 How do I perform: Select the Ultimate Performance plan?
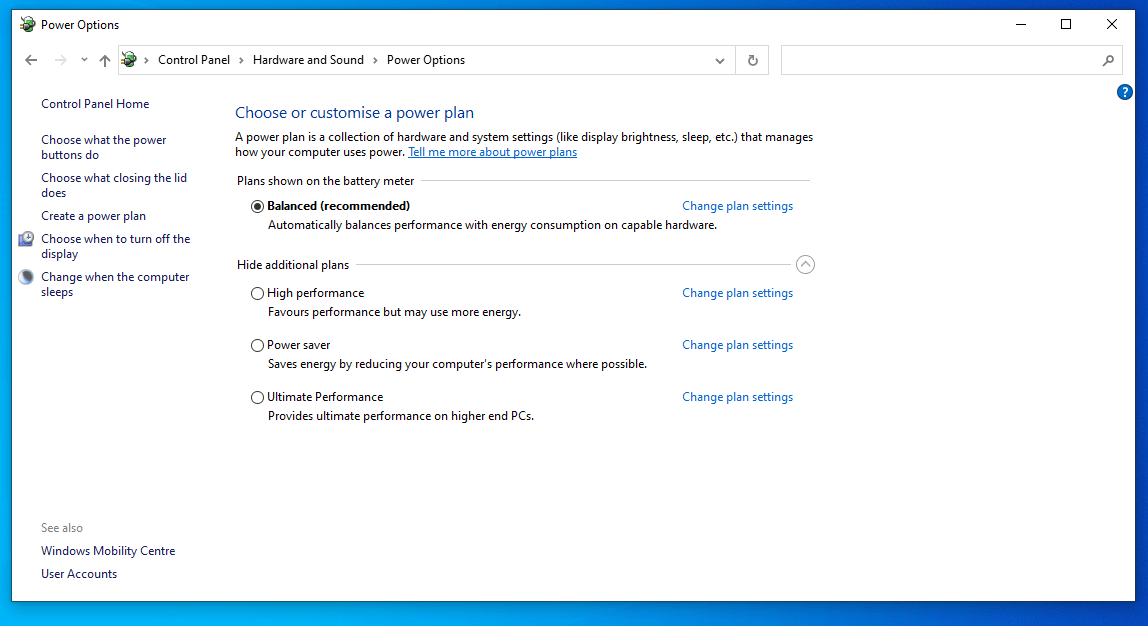(x=257, y=398)
